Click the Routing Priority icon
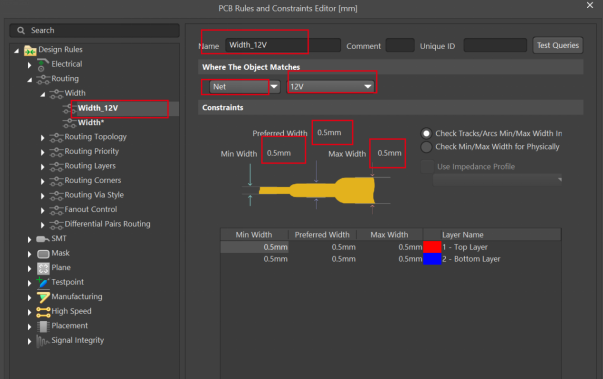Screen dimensions: 603x379 (x=57, y=152)
